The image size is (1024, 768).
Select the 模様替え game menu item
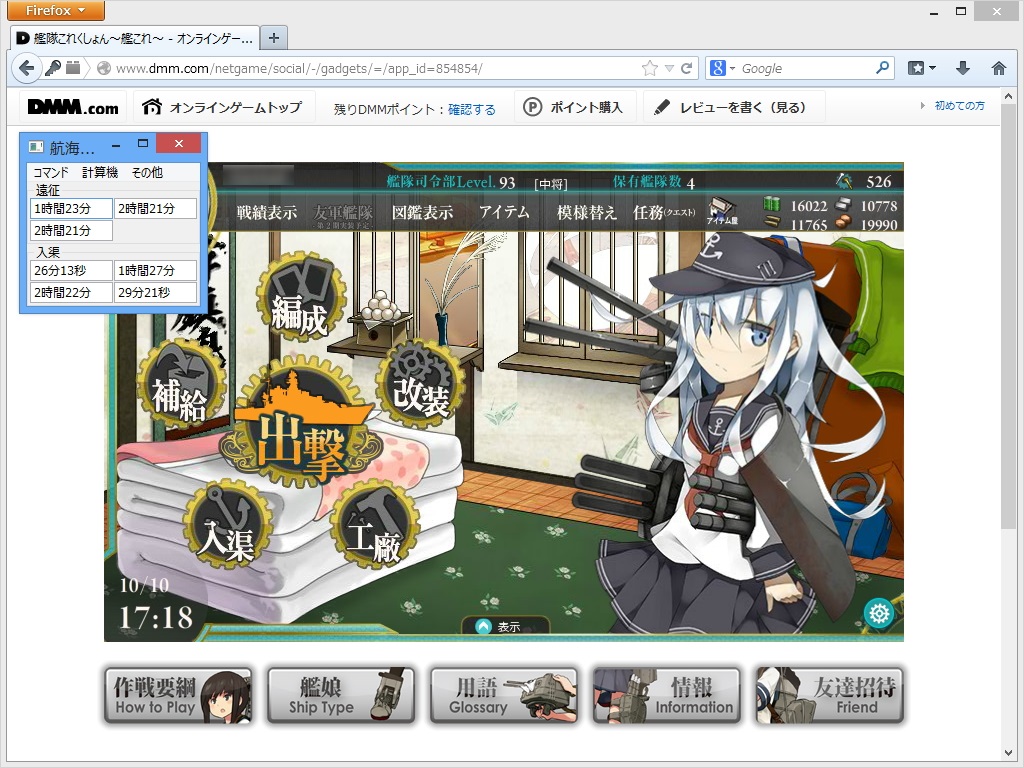tap(586, 212)
